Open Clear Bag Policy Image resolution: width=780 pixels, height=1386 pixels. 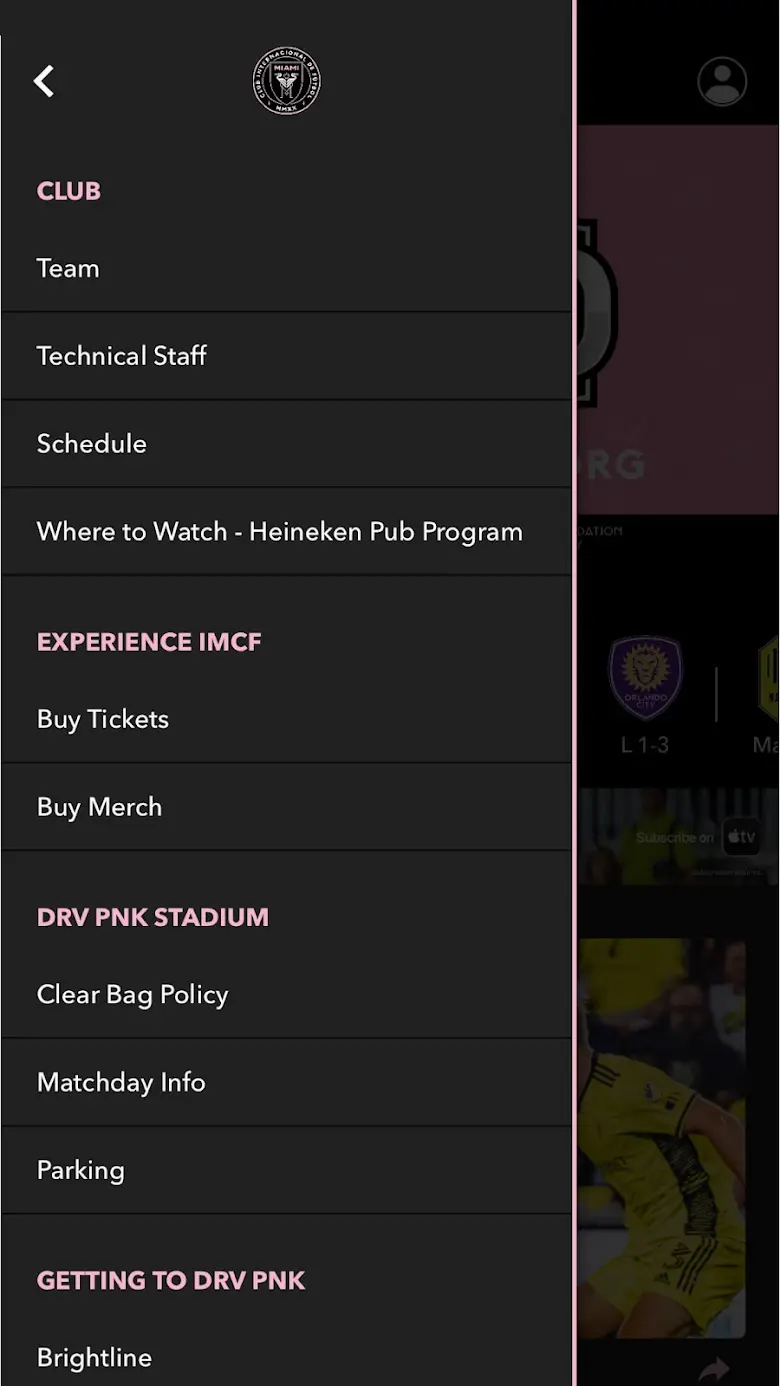[286, 995]
